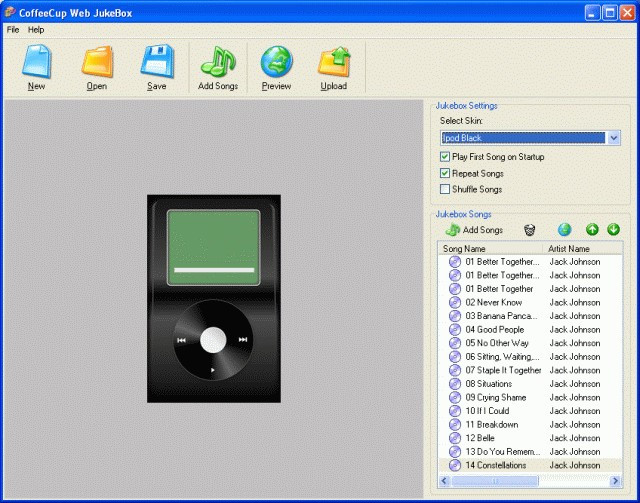Select song '10 If I Could'
This screenshot has width=640, height=503.
click(x=531, y=411)
